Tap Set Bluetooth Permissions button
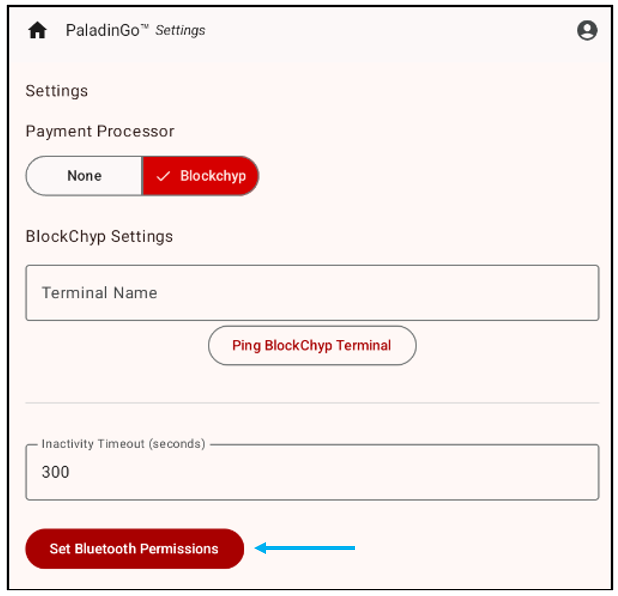618x596 pixels. click(134, 549)
